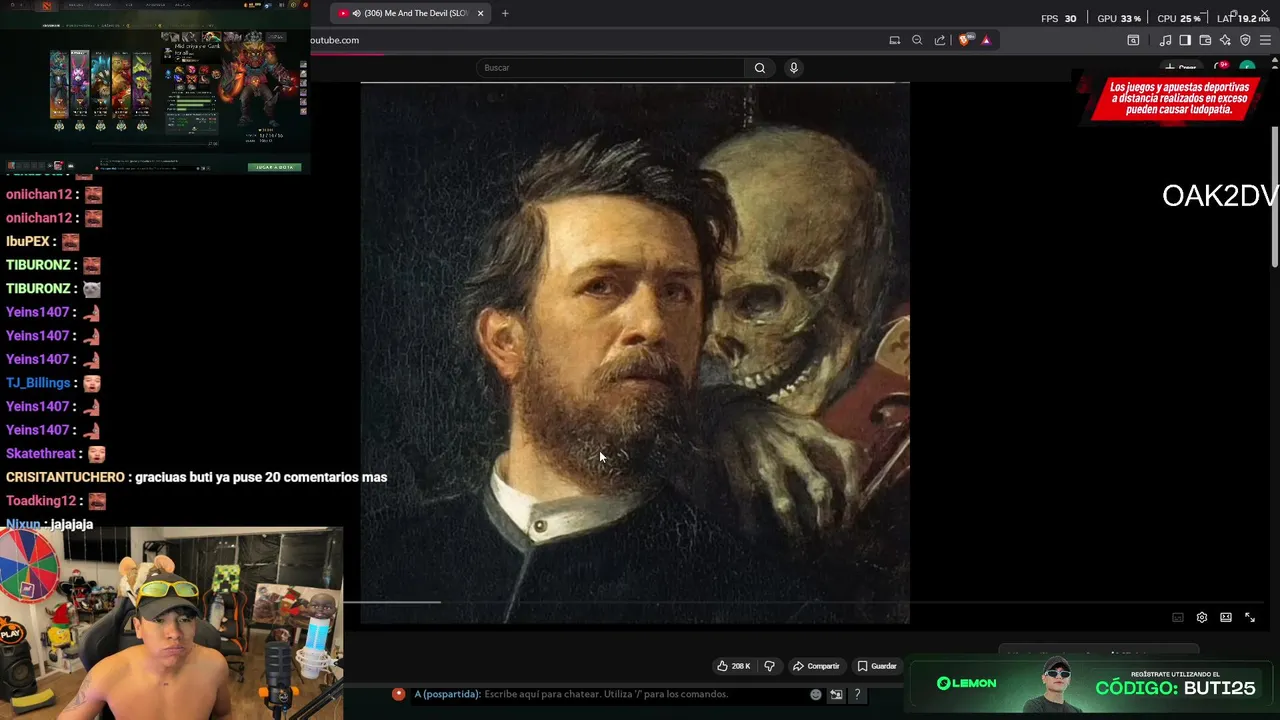Toggle subtitles icon on the player
The image size is (1280, 720).
[1178, 618]
